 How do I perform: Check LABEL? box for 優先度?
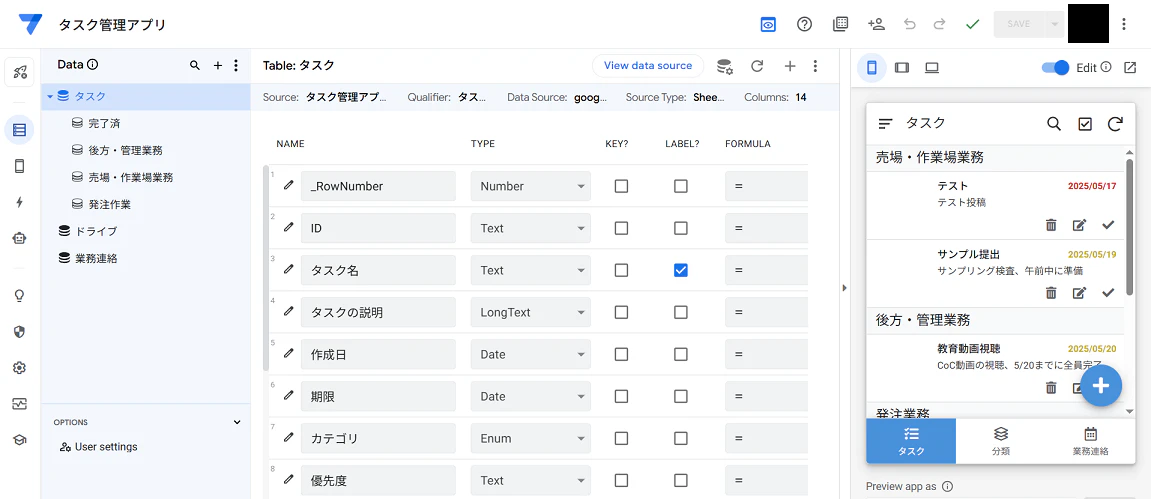[680, 481]
